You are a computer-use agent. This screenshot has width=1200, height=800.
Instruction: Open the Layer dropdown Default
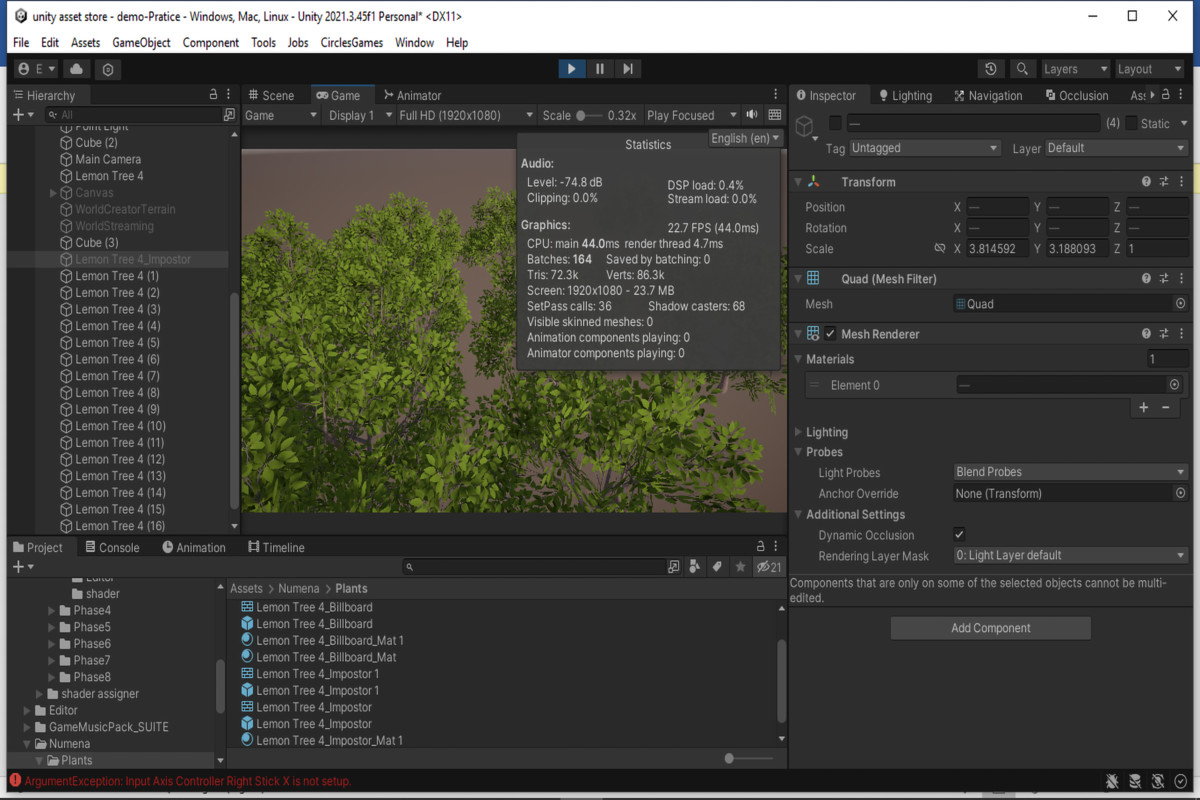click(1116, 148)
